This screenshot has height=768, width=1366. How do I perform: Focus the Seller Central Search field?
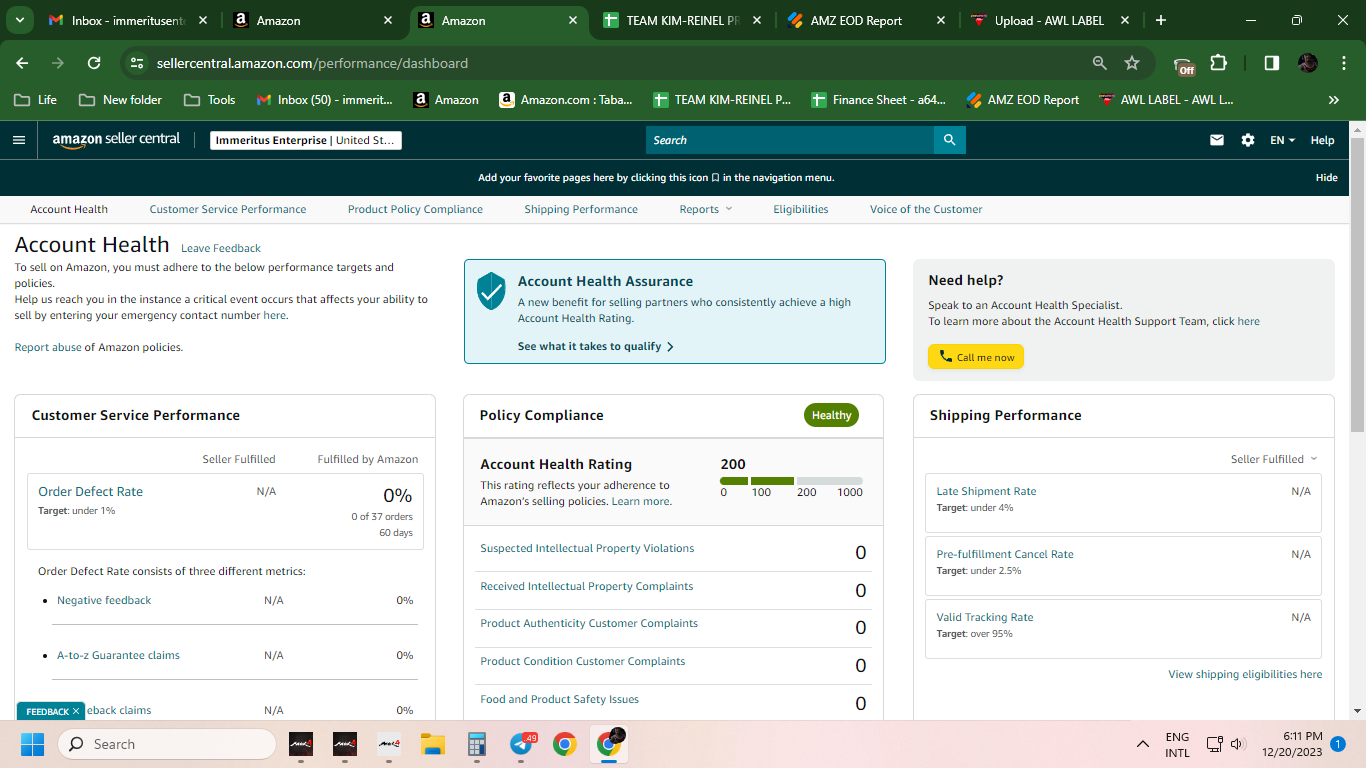tap(790, 140)
